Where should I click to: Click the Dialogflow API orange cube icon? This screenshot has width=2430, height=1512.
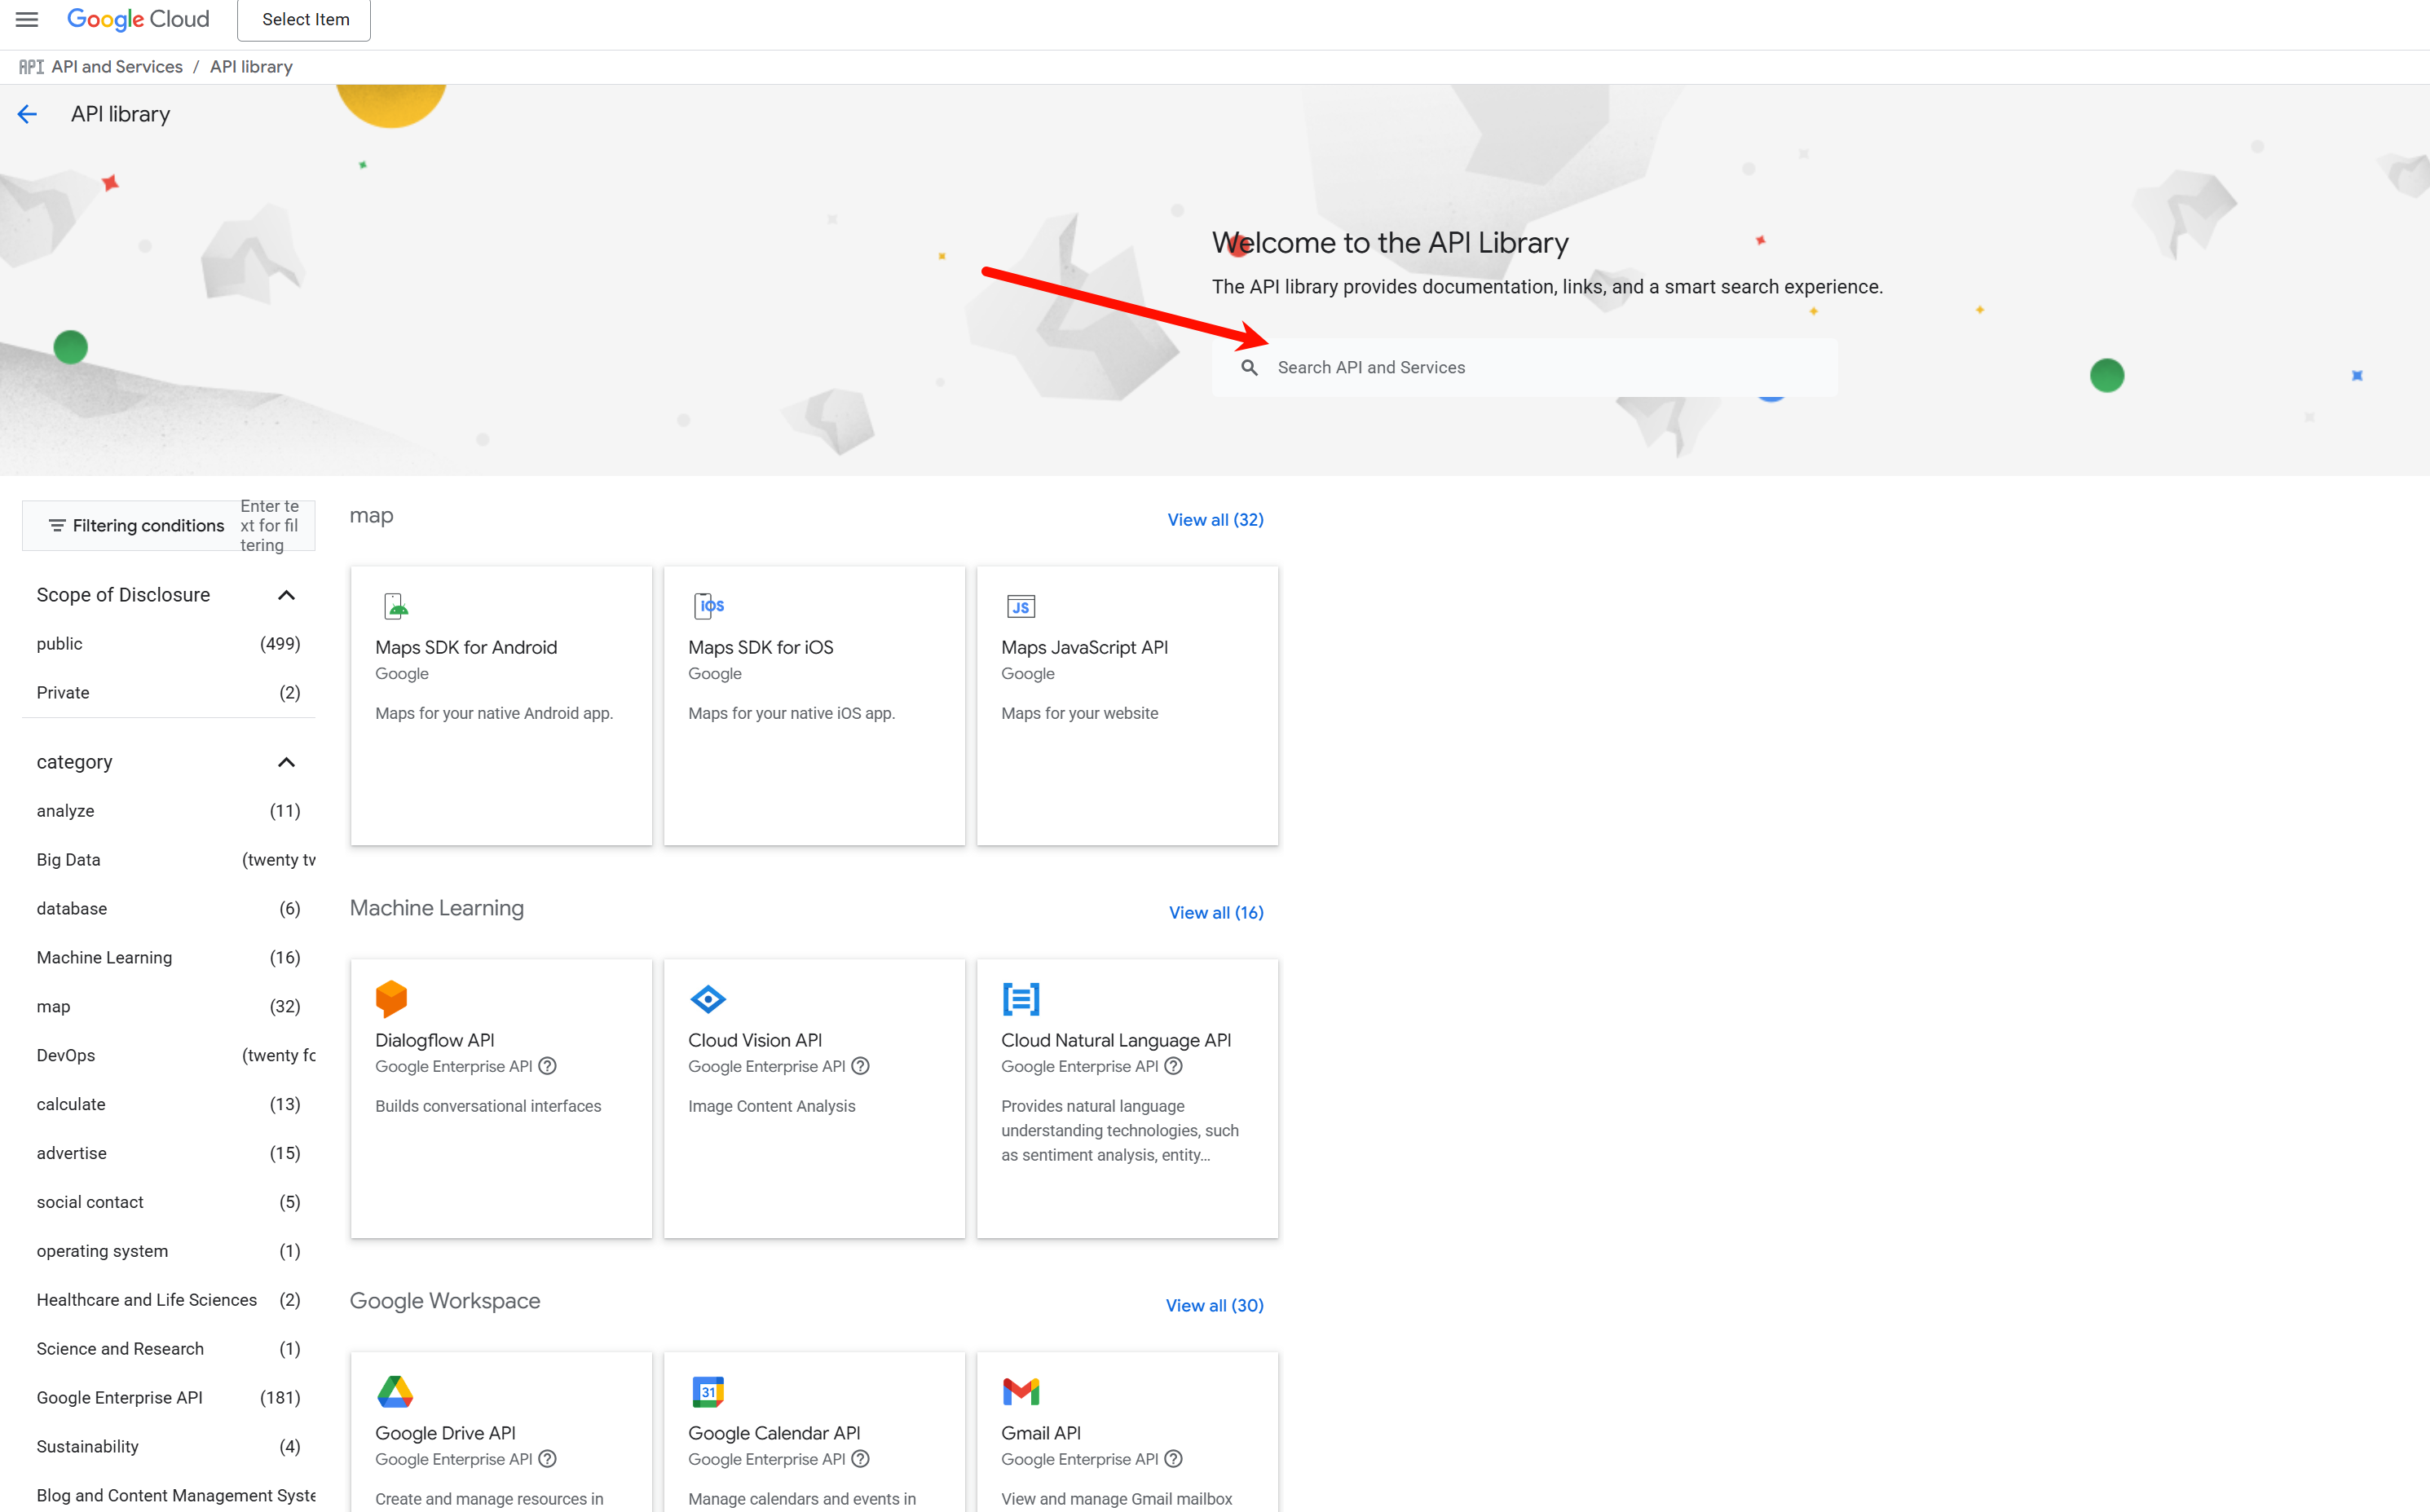point(391,998)
